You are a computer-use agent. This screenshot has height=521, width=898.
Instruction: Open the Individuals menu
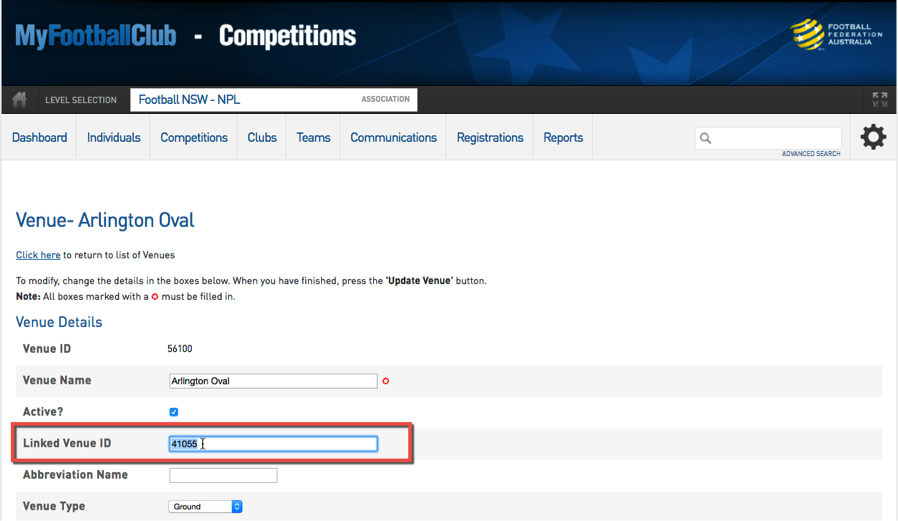pyautogui.click(x=113, y=137)
